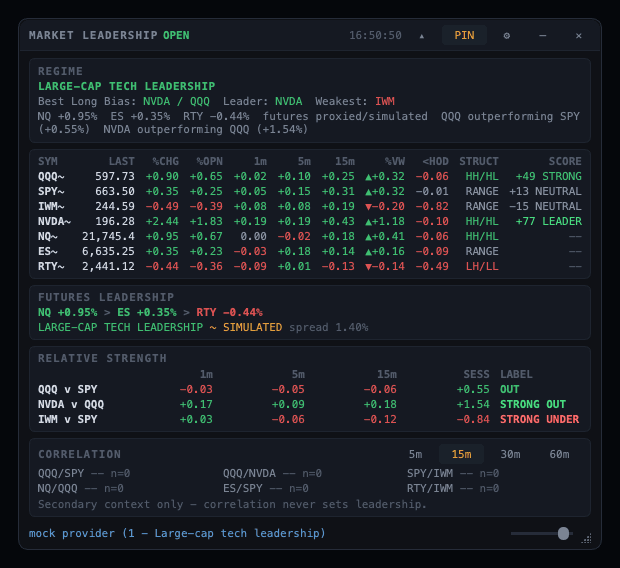Screen dimensions: 620x568
Task: Click the NVDA v QQQ row label
Action: tap(71, 404)
